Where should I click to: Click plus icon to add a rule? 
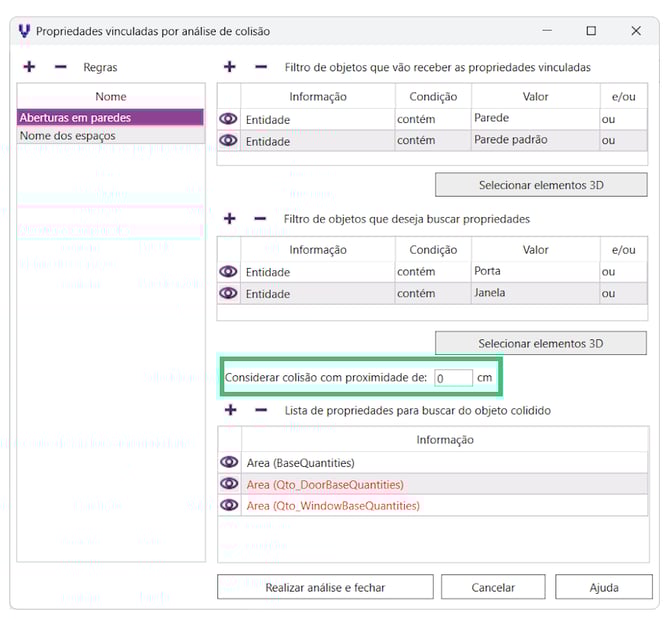click(29, 67)
